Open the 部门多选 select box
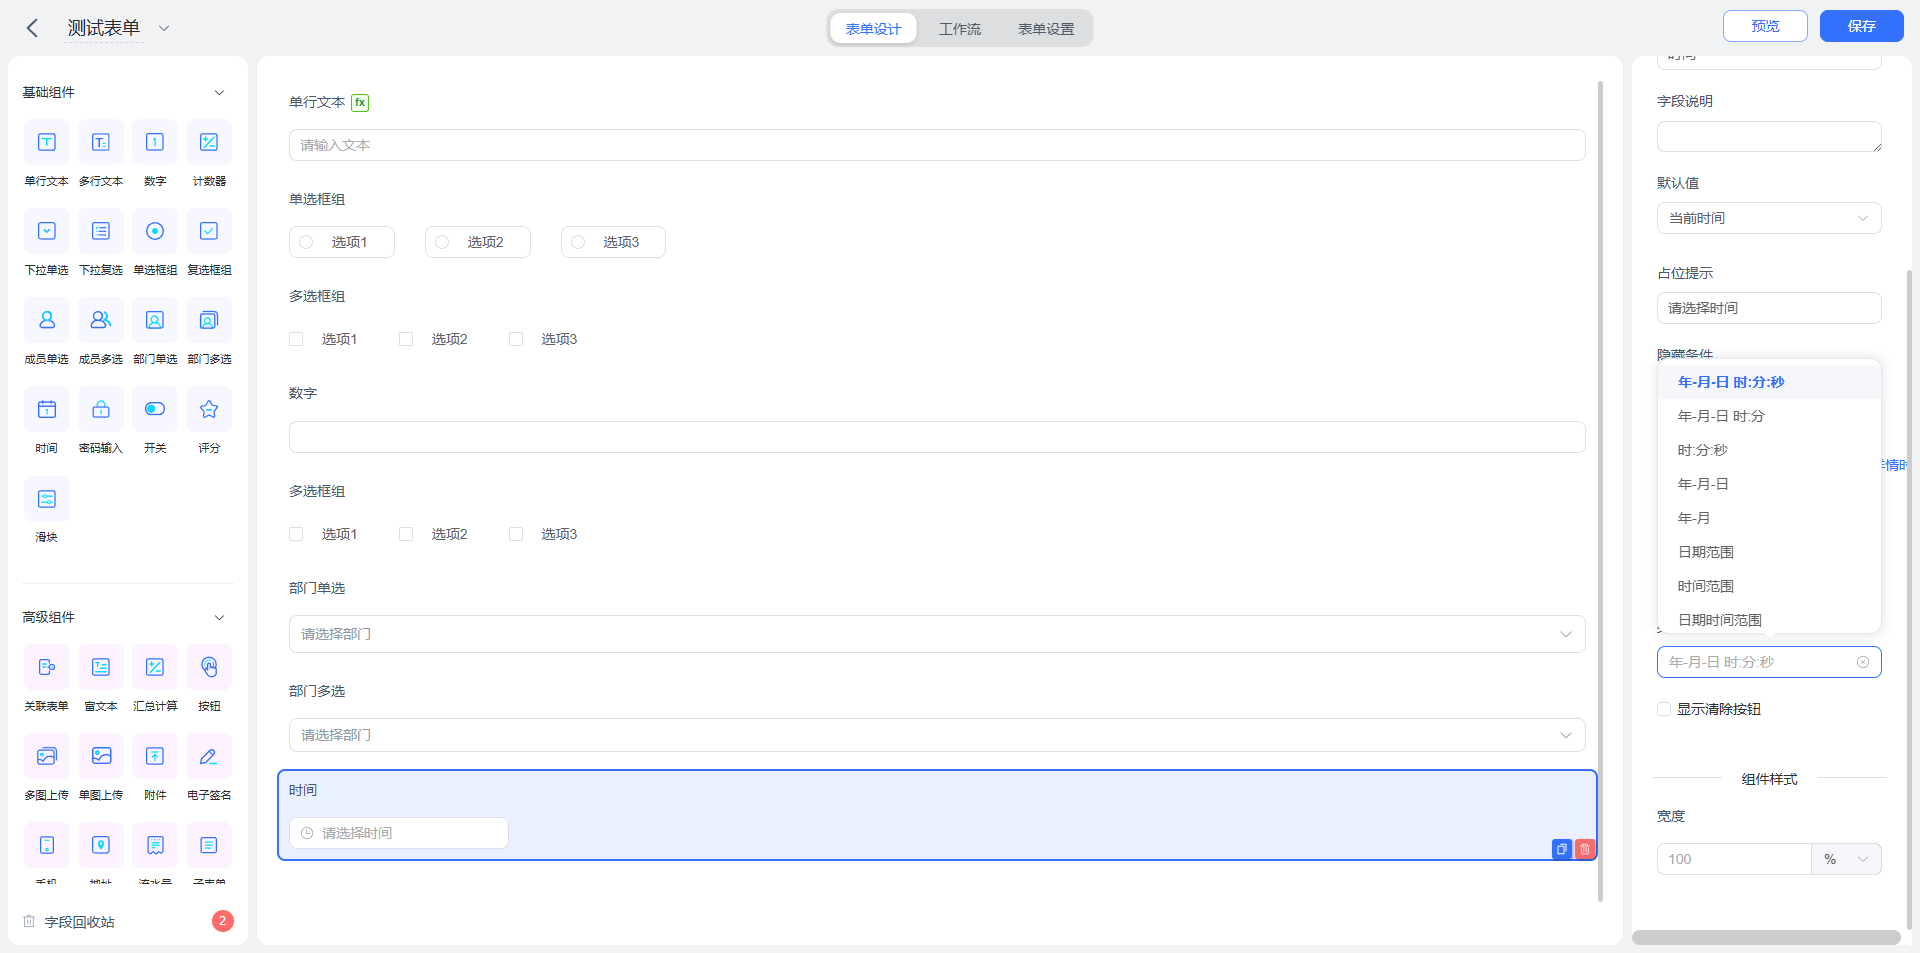Viewport: 1920px width, 953px height. tap(937, 735)
